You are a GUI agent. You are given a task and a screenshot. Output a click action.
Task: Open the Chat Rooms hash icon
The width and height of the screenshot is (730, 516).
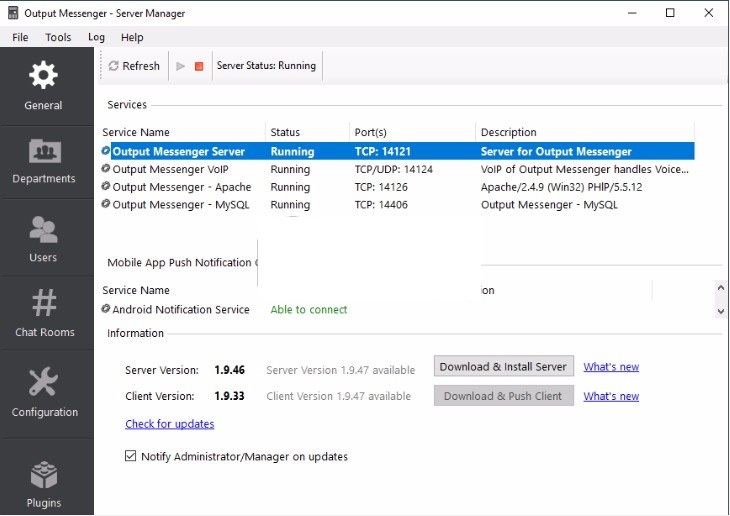coord(44,303)
